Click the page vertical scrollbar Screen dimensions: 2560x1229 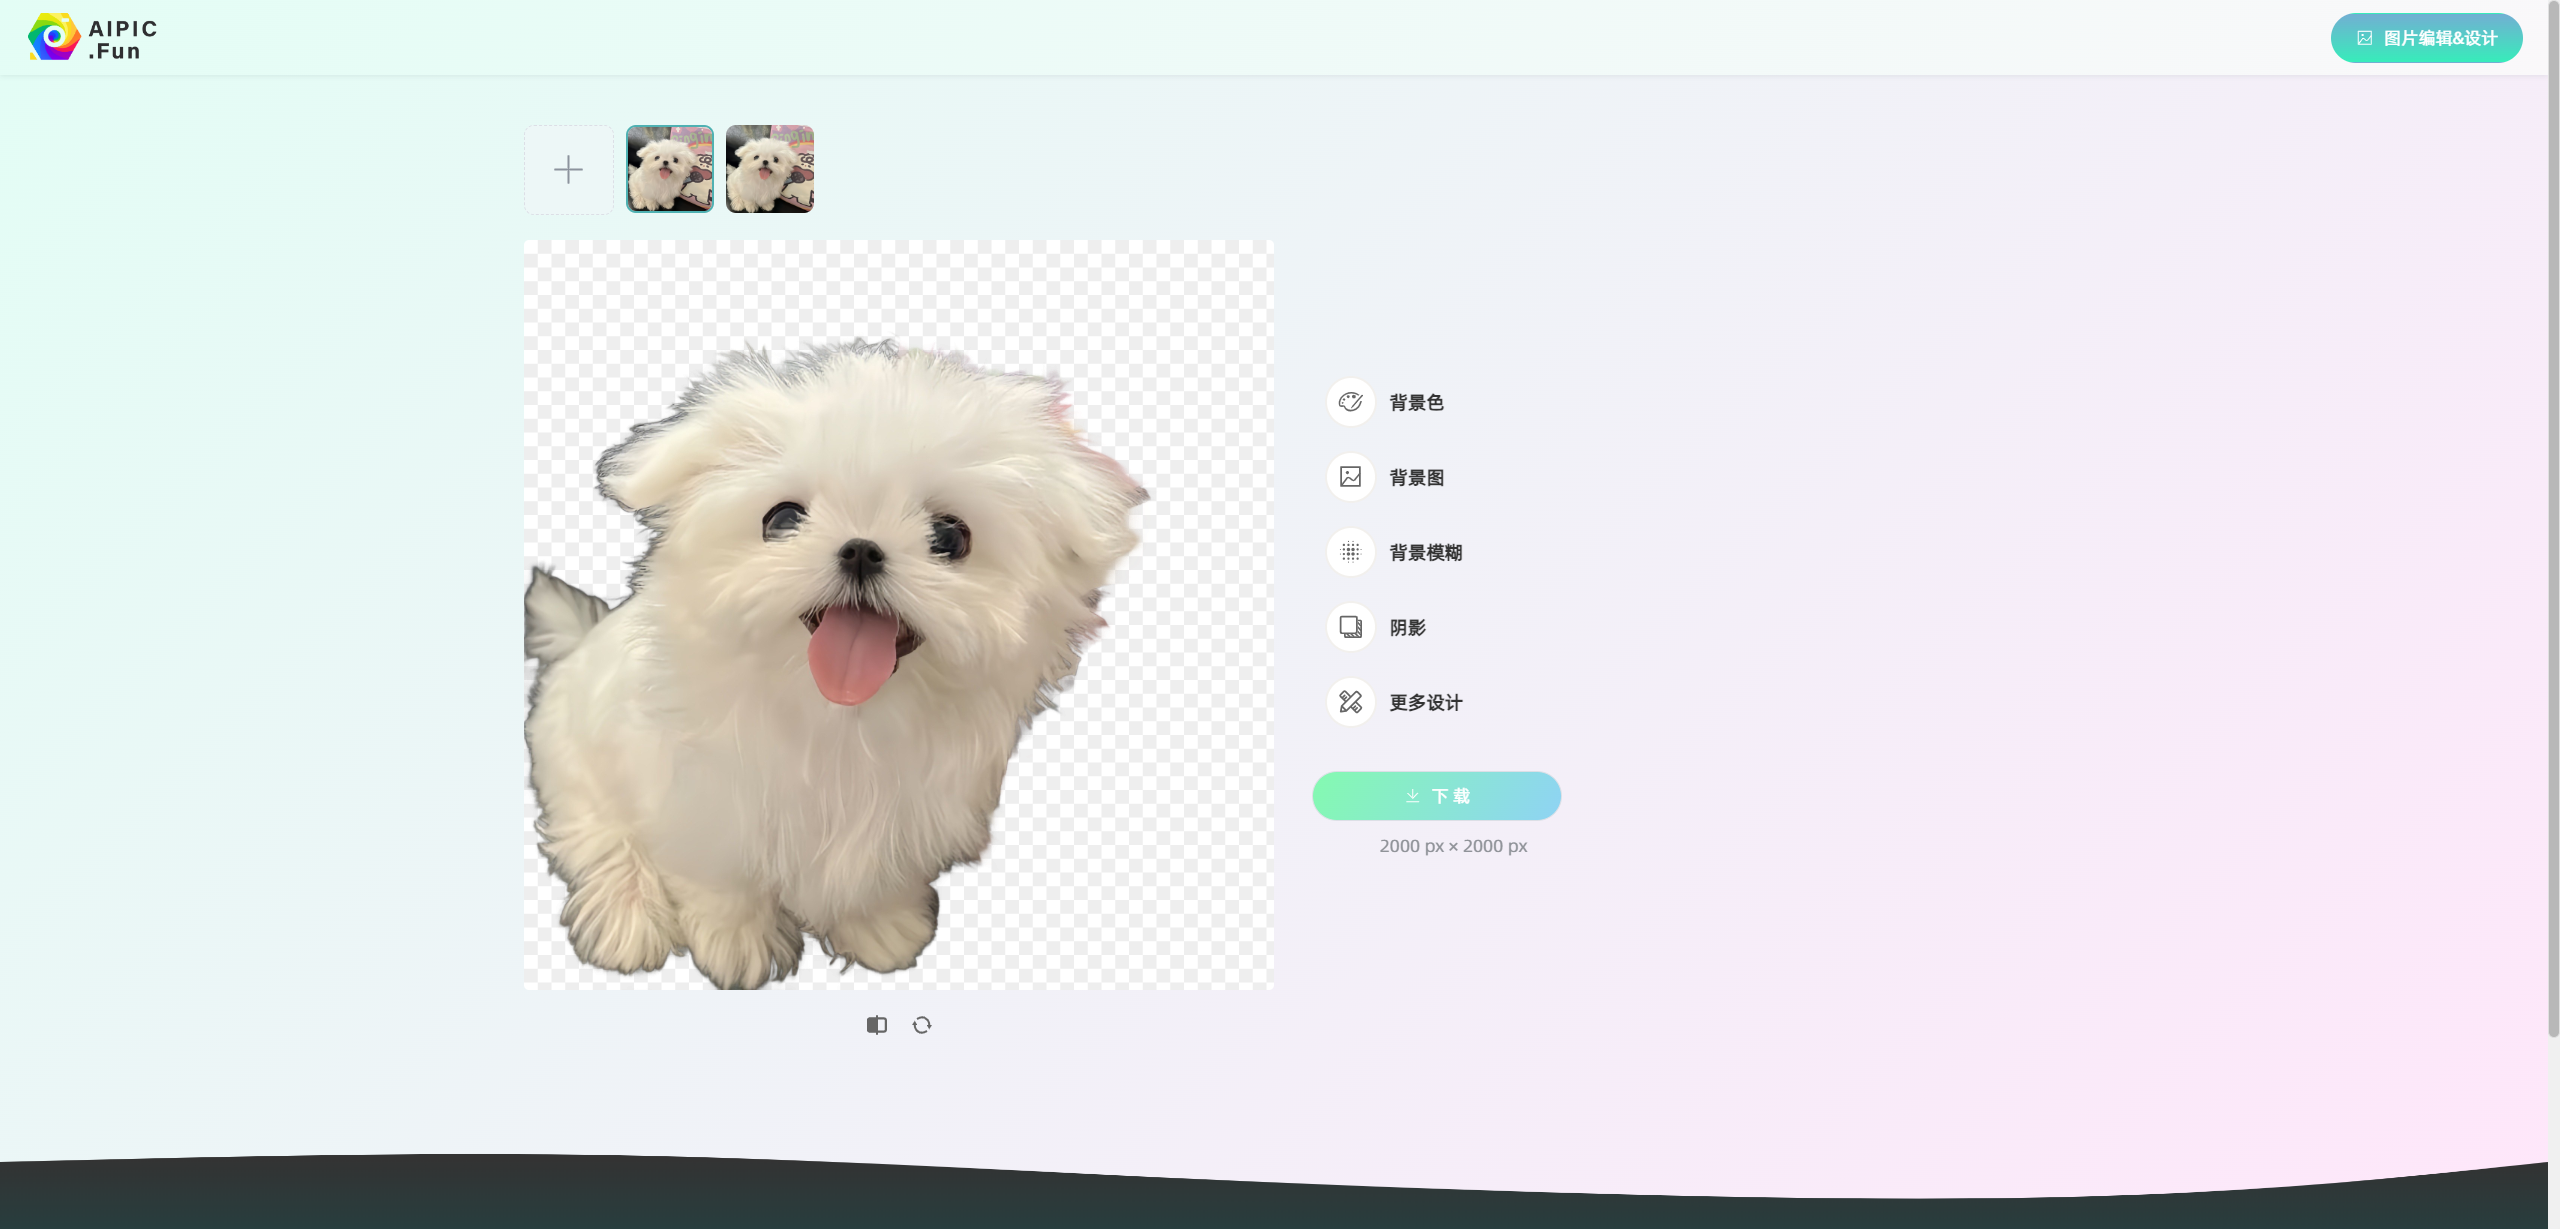coord(2553,520)
